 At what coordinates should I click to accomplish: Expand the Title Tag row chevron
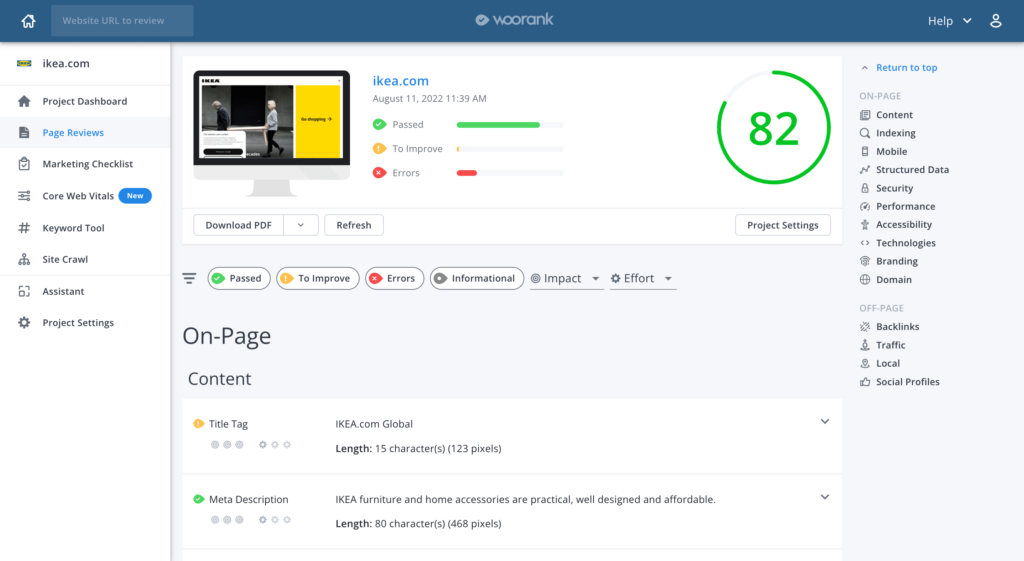pos(825,422)
